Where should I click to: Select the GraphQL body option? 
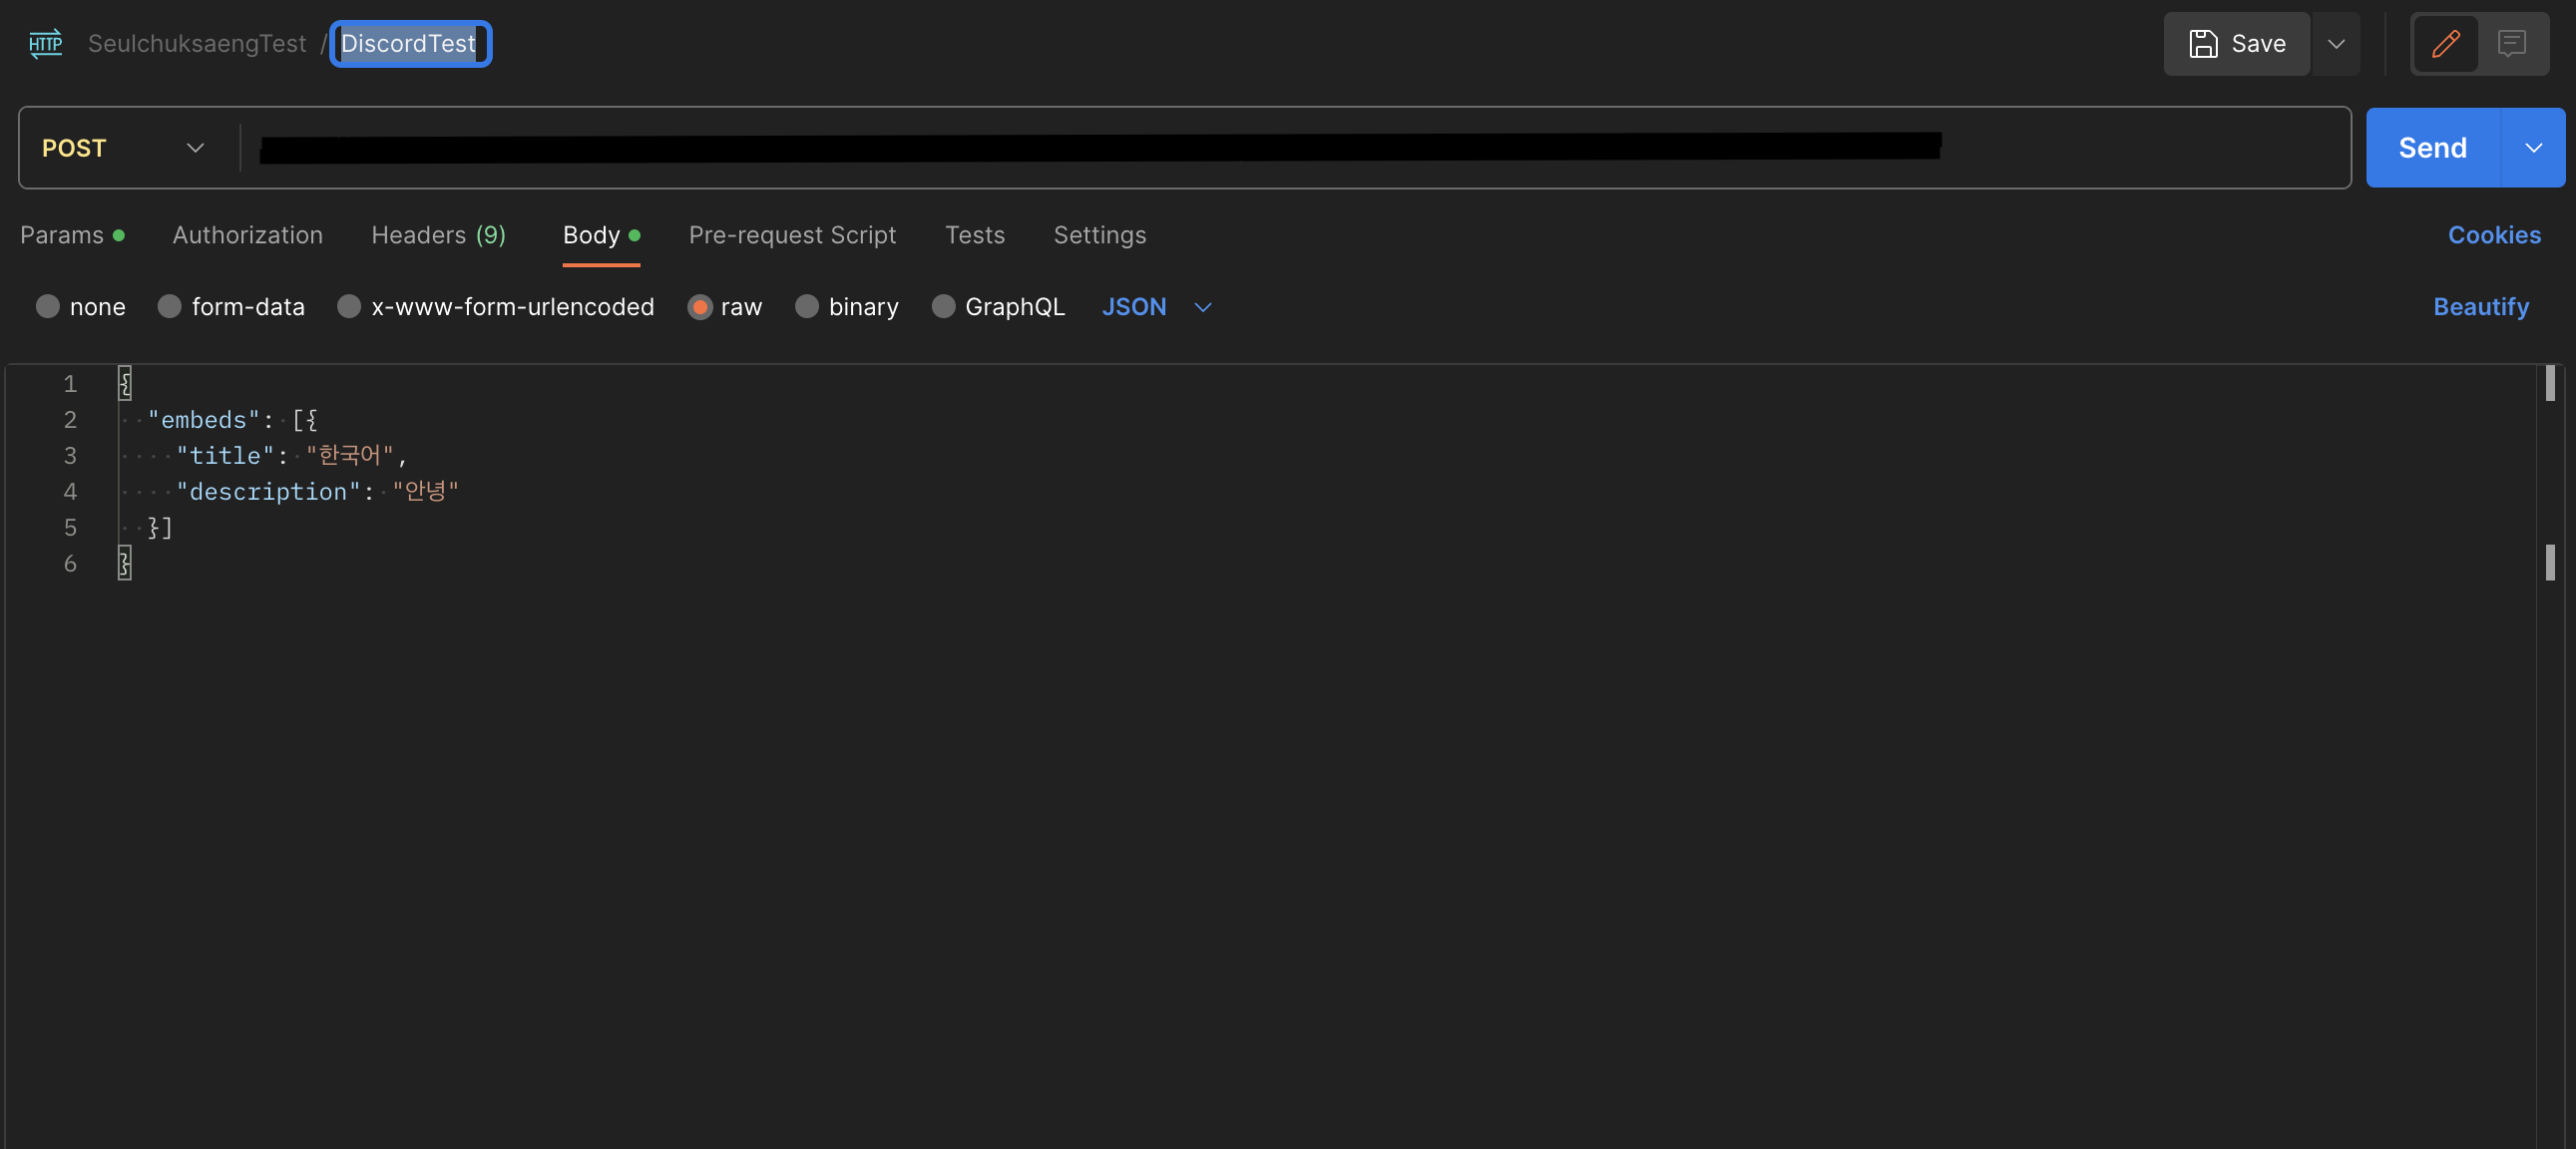[942, 306]
